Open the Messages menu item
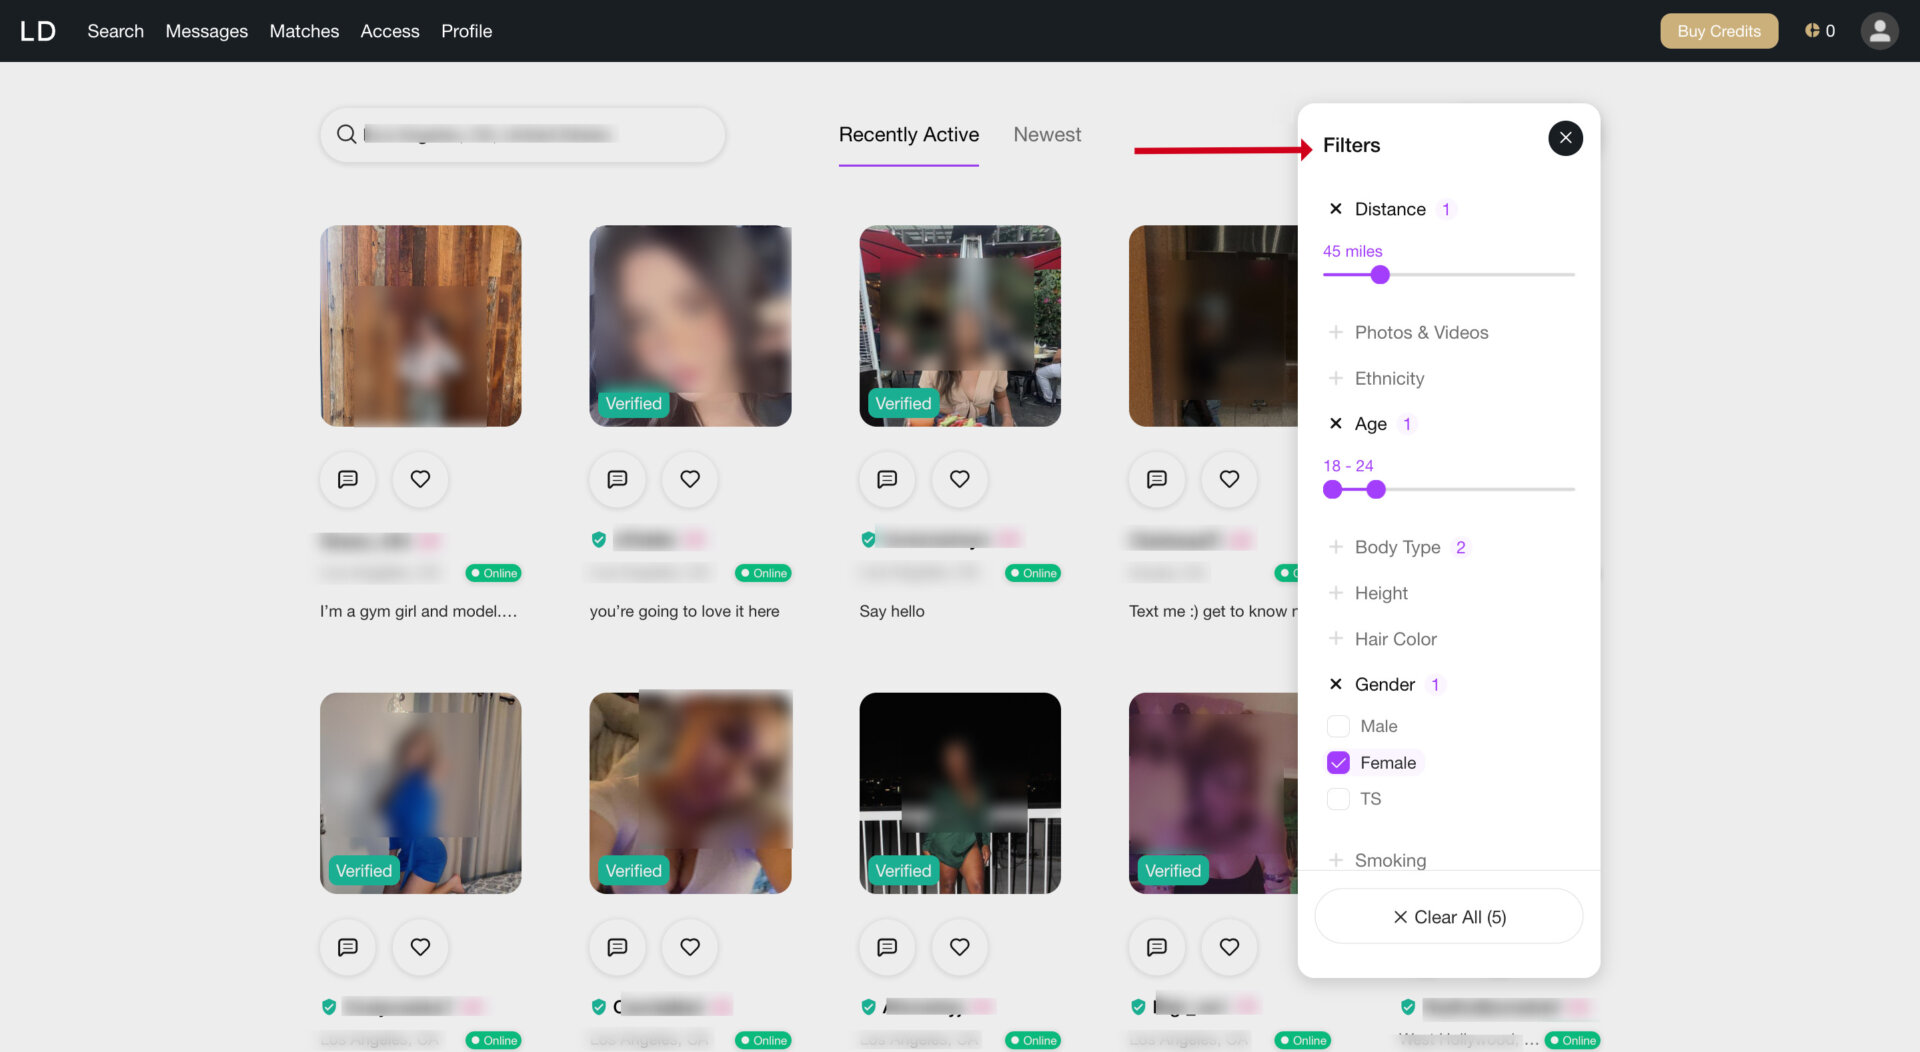Screen dimensions: 1920x1052 [206, 31]
